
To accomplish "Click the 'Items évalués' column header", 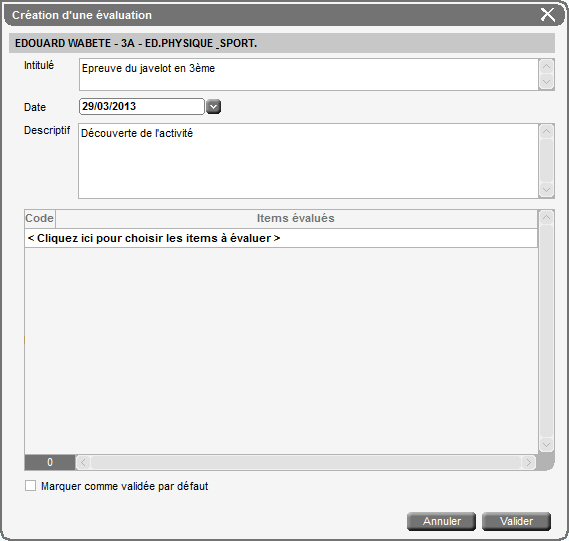I will coord(296,218).
